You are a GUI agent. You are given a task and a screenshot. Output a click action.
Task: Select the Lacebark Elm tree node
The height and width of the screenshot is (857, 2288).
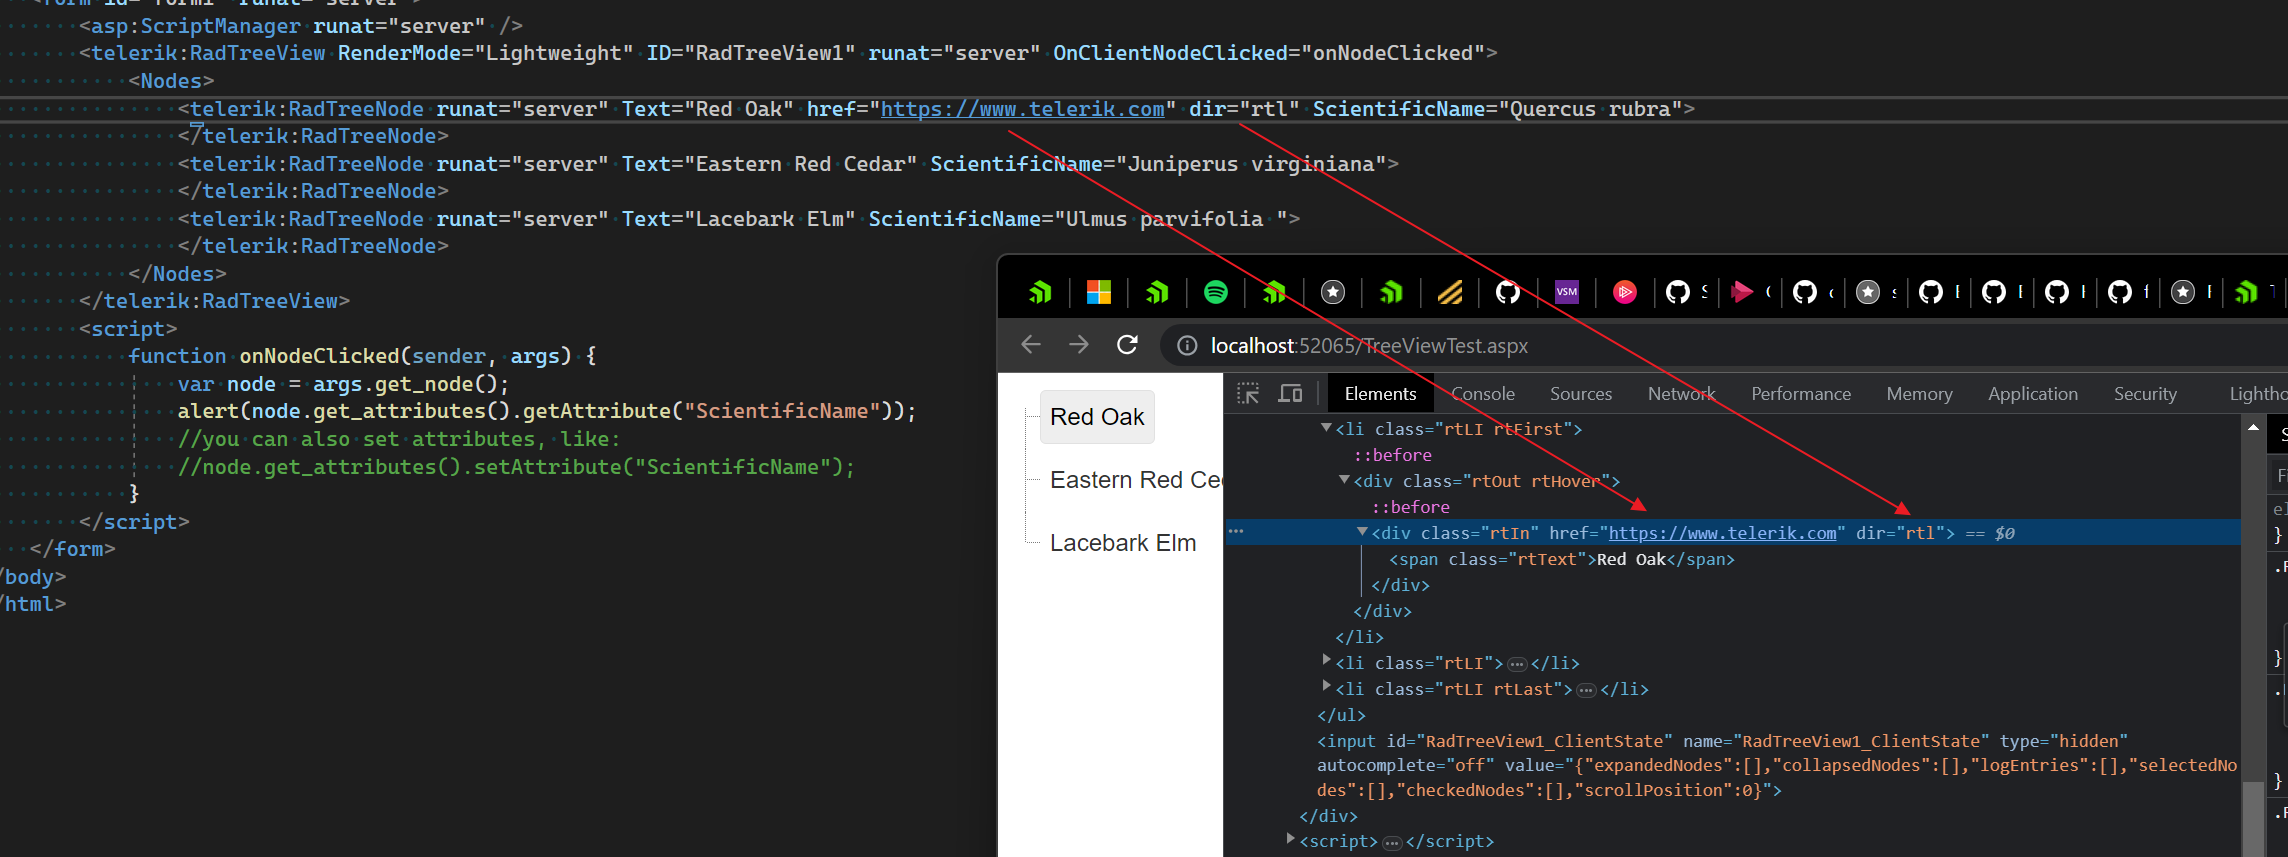point(1123,543)
